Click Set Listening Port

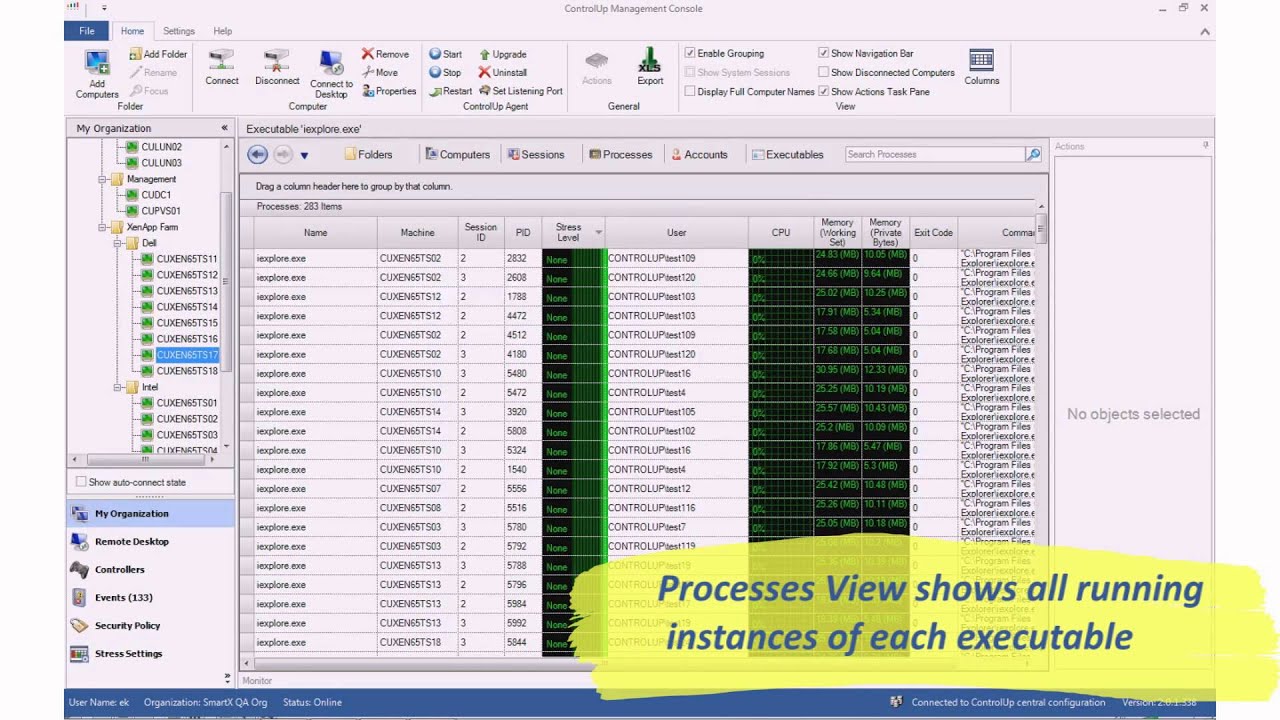click(520, 91)
